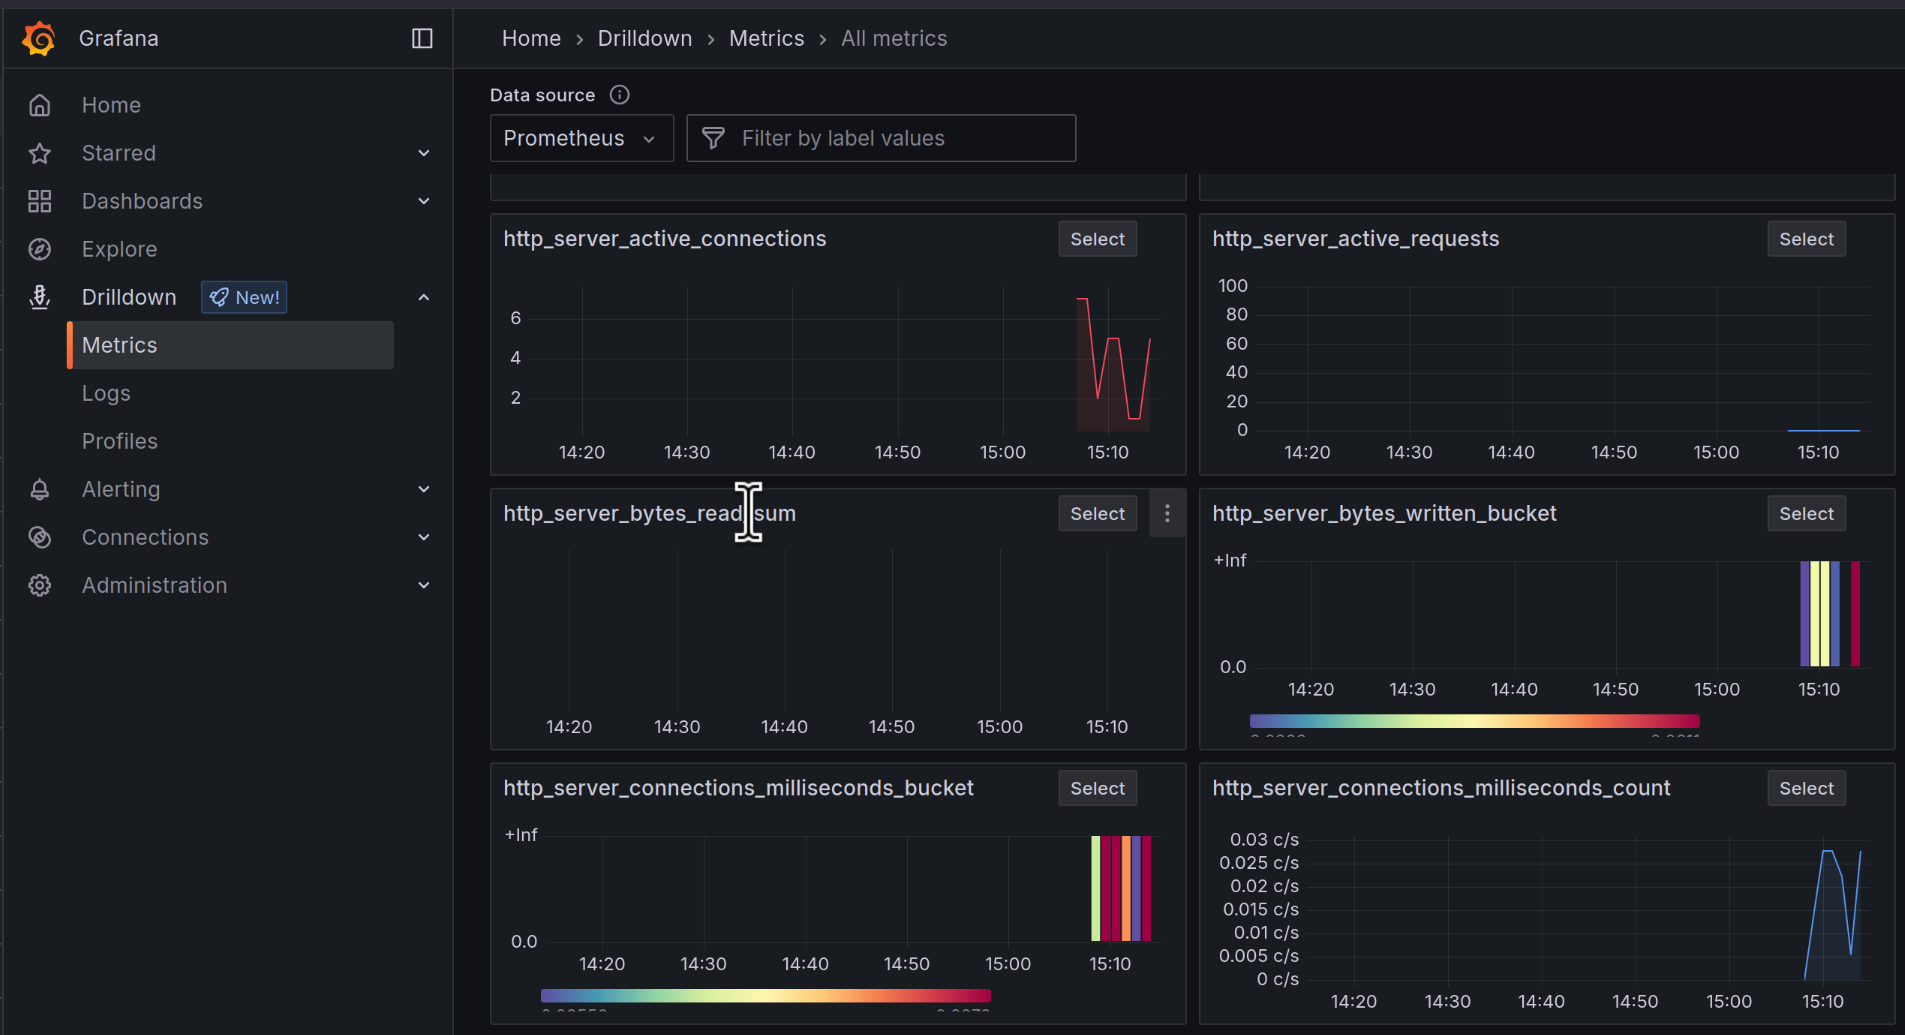
Task: Click the Grafana logo
Action: 40,38
